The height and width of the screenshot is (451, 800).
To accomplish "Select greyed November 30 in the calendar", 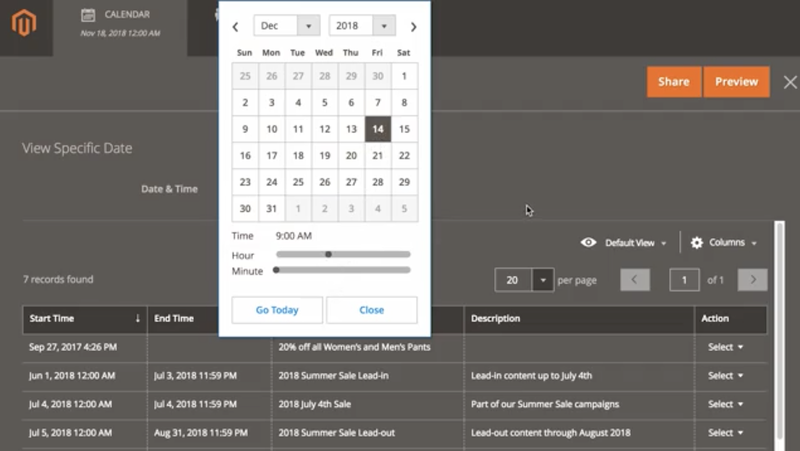I will 378,76.
